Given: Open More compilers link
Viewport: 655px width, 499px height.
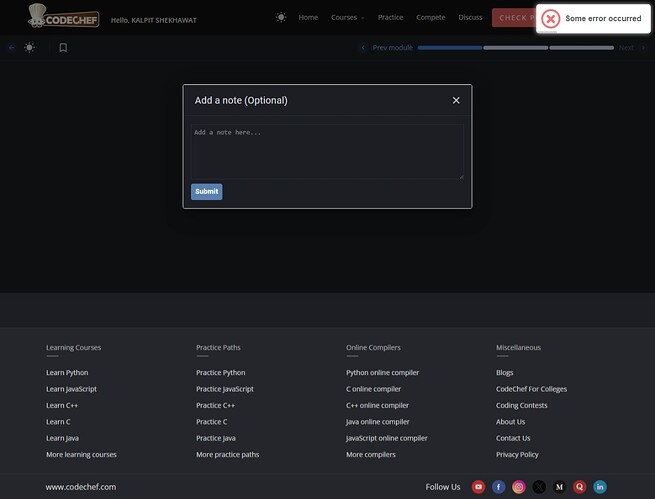Looking at the screenshot, I should point(371,454).
